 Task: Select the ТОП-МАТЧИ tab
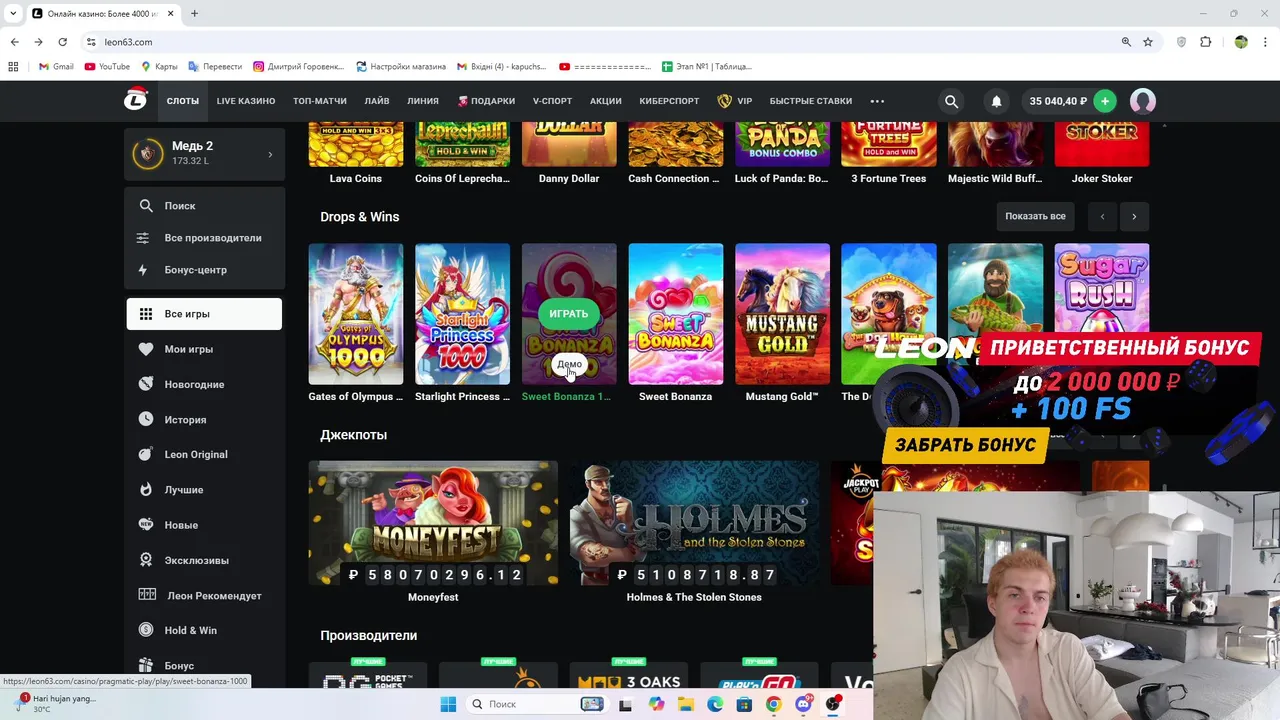pos(320,101)
